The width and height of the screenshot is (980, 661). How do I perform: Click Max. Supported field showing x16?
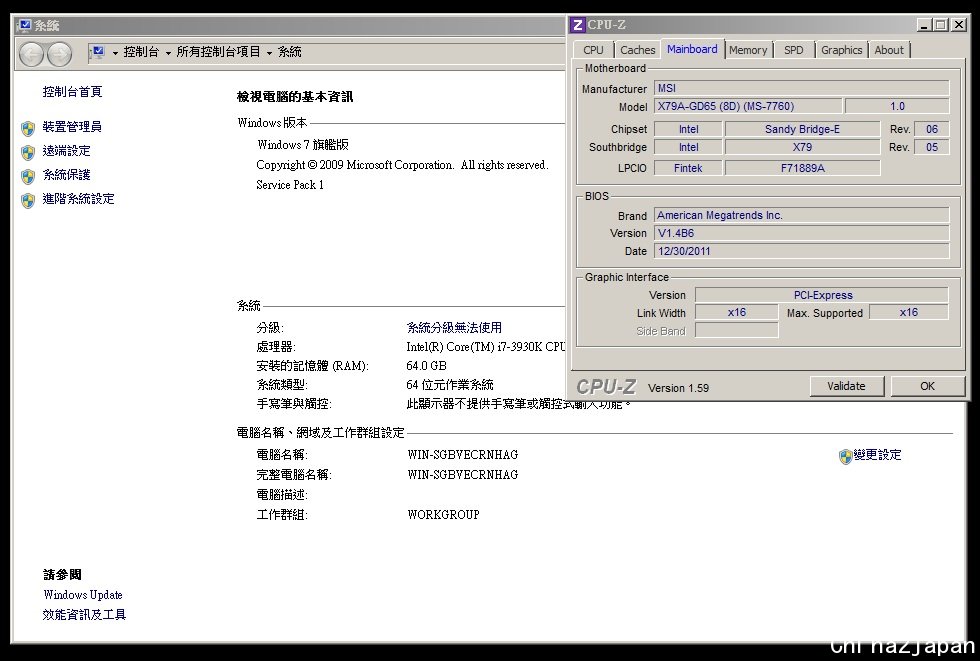tap(909, 312)
